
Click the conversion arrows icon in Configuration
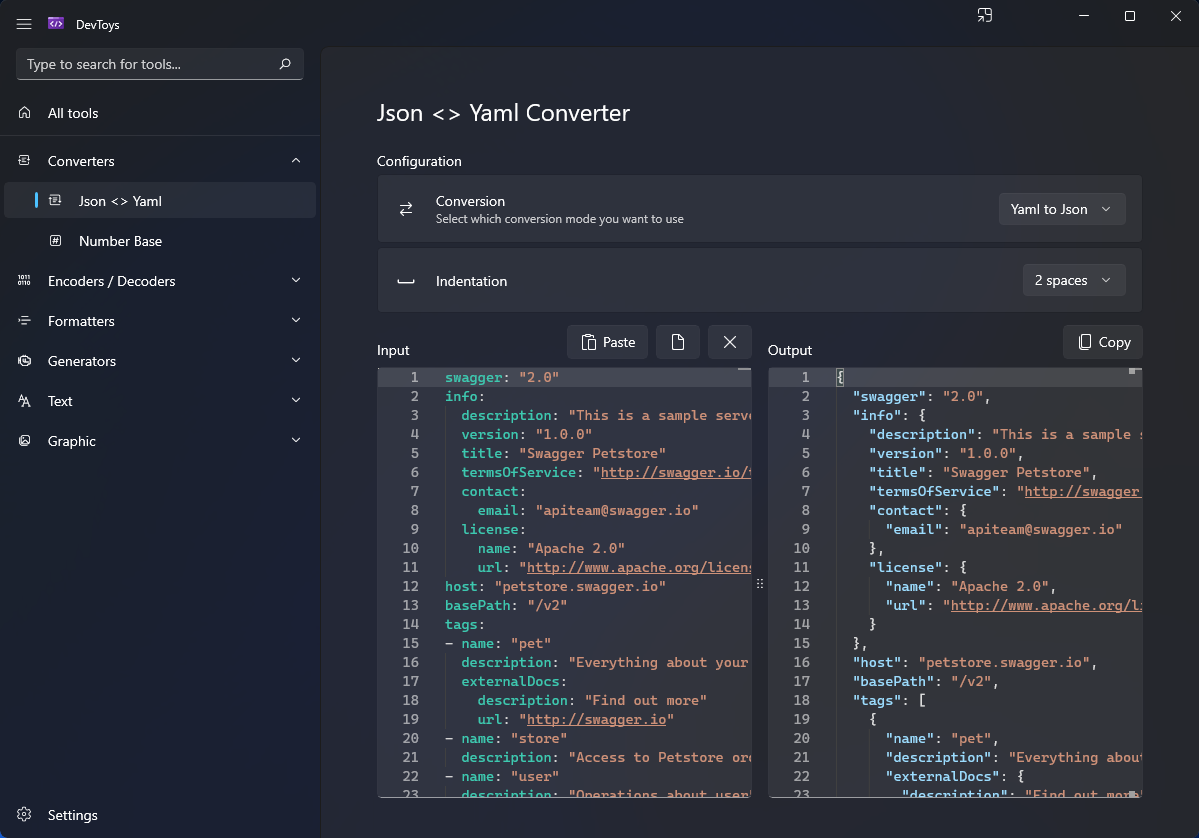click(405, 208)
